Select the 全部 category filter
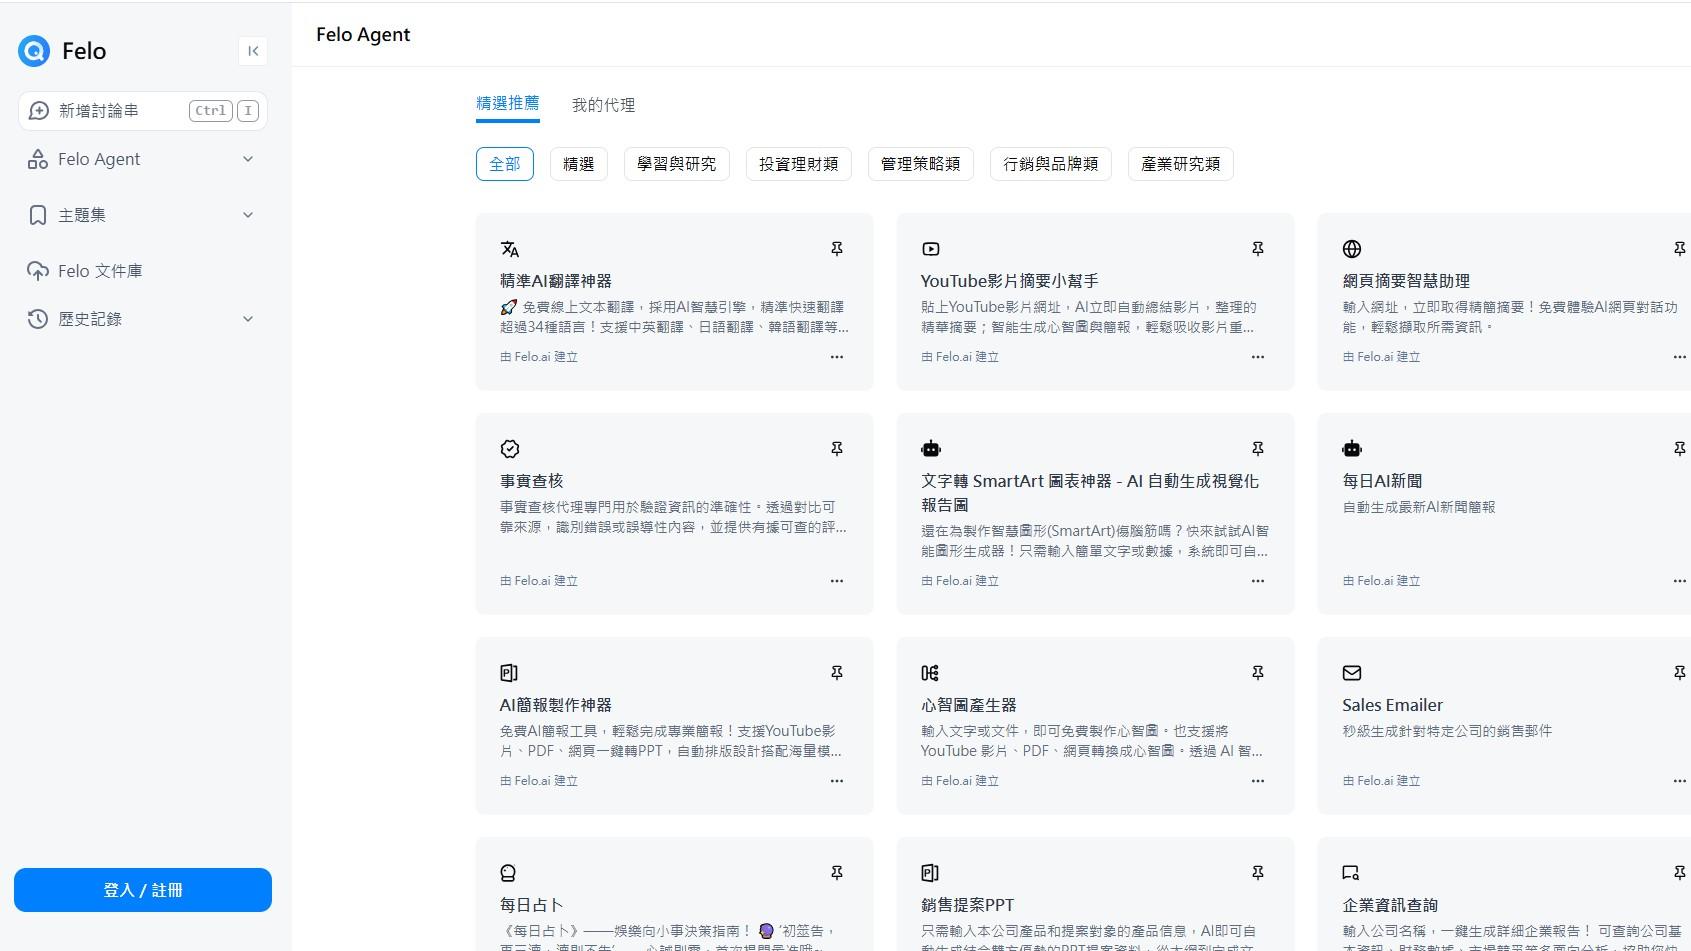Screen dimensions: 1691x951 505,164
